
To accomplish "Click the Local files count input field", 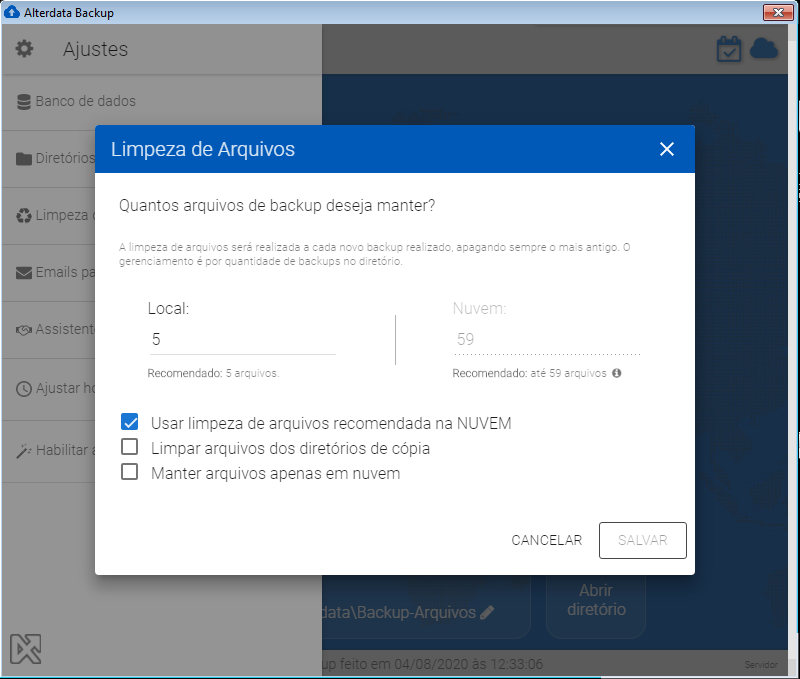I will (242, 340).
